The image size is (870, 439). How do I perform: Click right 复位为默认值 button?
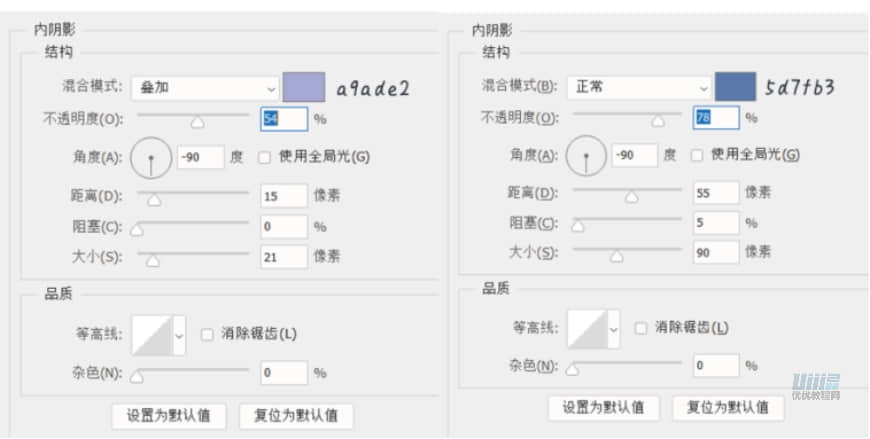(729, 407)
